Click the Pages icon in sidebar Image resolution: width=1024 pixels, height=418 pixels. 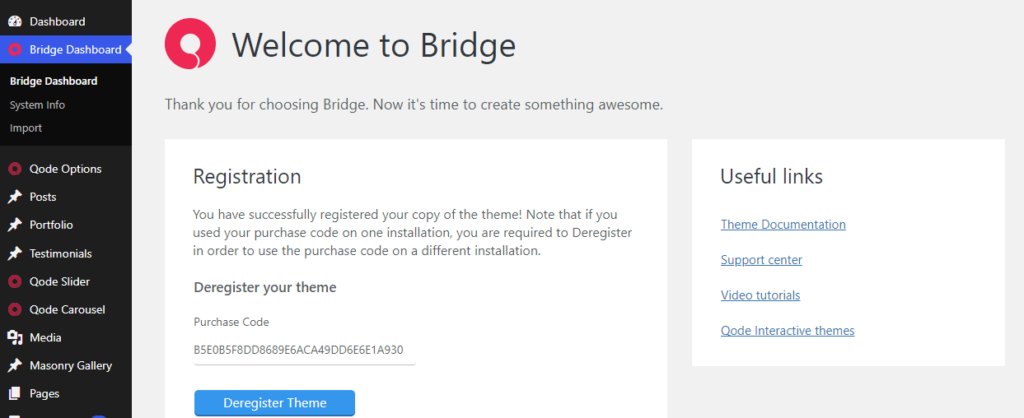(14, 394)
